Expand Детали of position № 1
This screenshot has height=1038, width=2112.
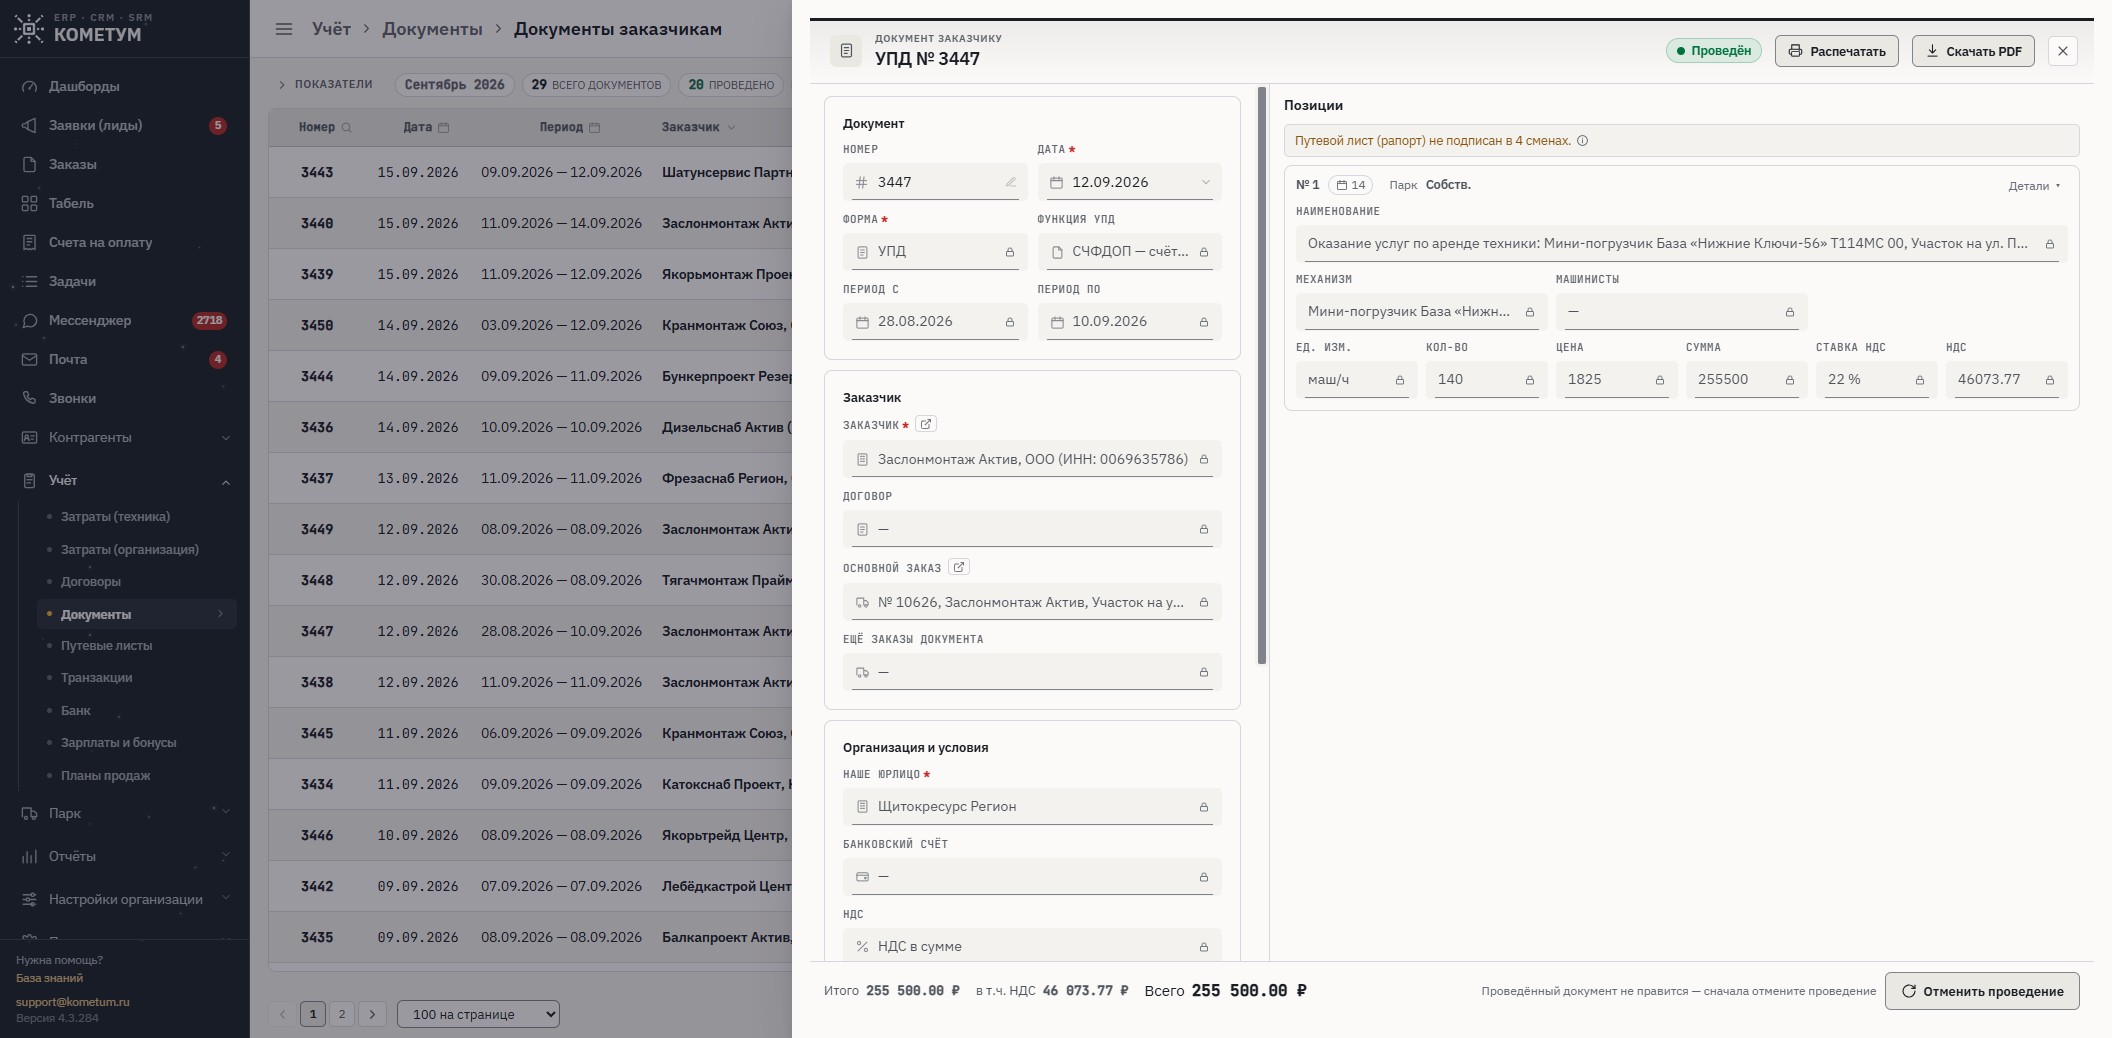pos(2035,186)
